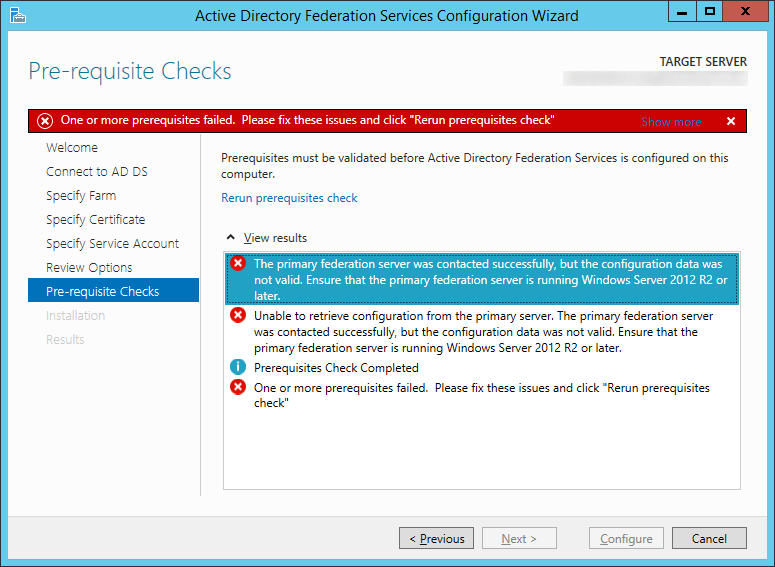
Task: Select the highlighted primary federation server error row
Action: pyautogui.click(x=482, y=279)
